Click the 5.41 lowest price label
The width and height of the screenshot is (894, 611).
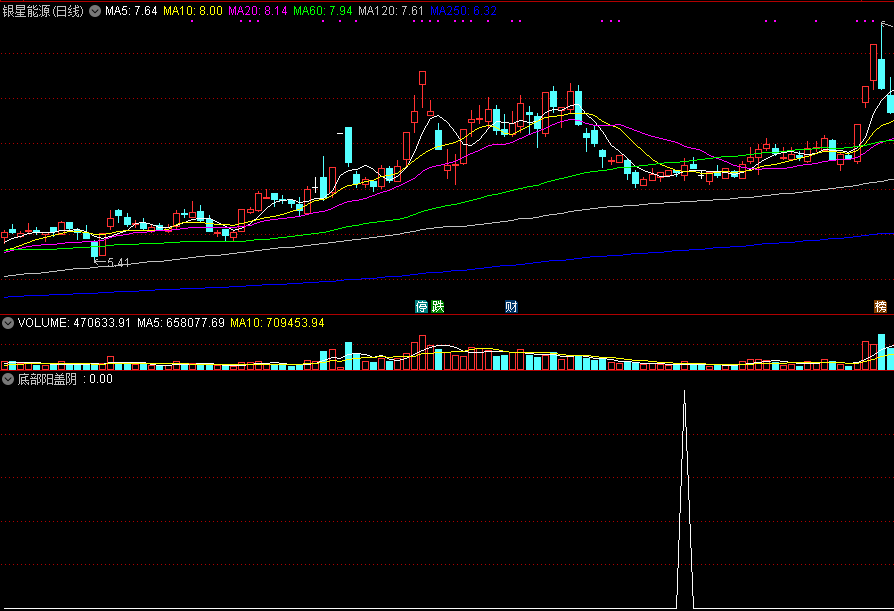(119, 263)
